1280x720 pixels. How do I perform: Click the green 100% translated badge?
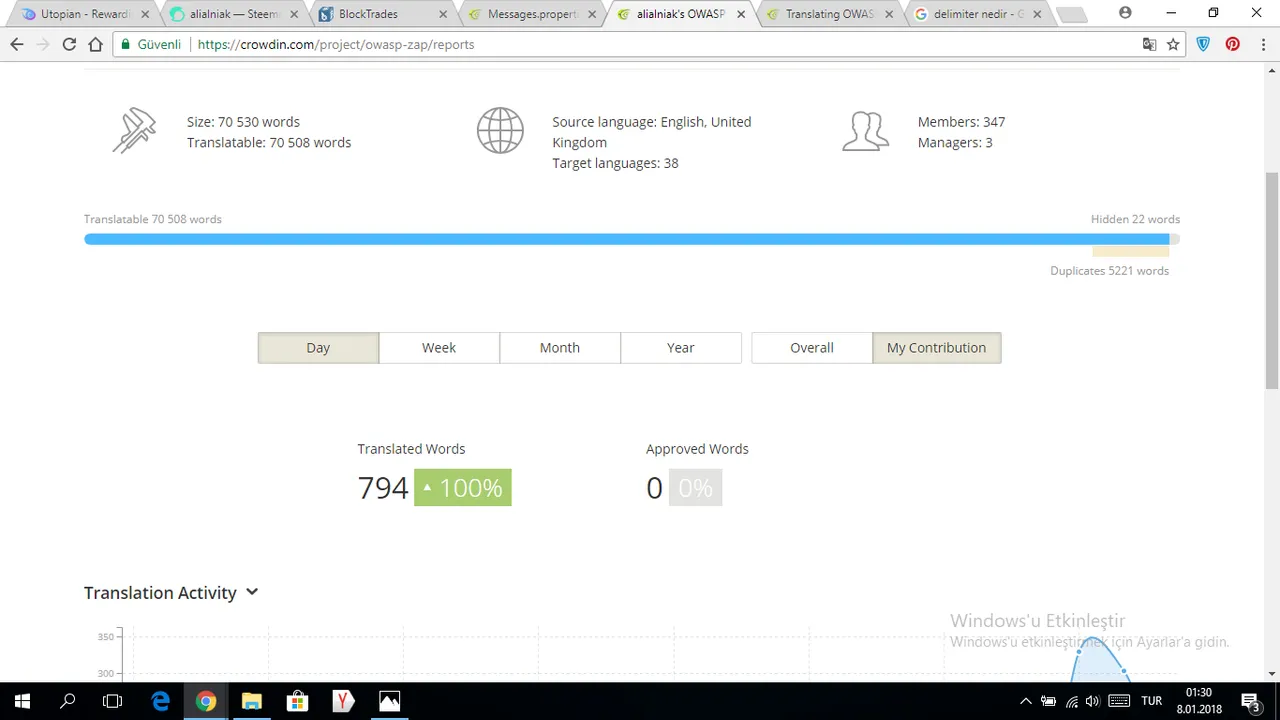pos(462,487)
